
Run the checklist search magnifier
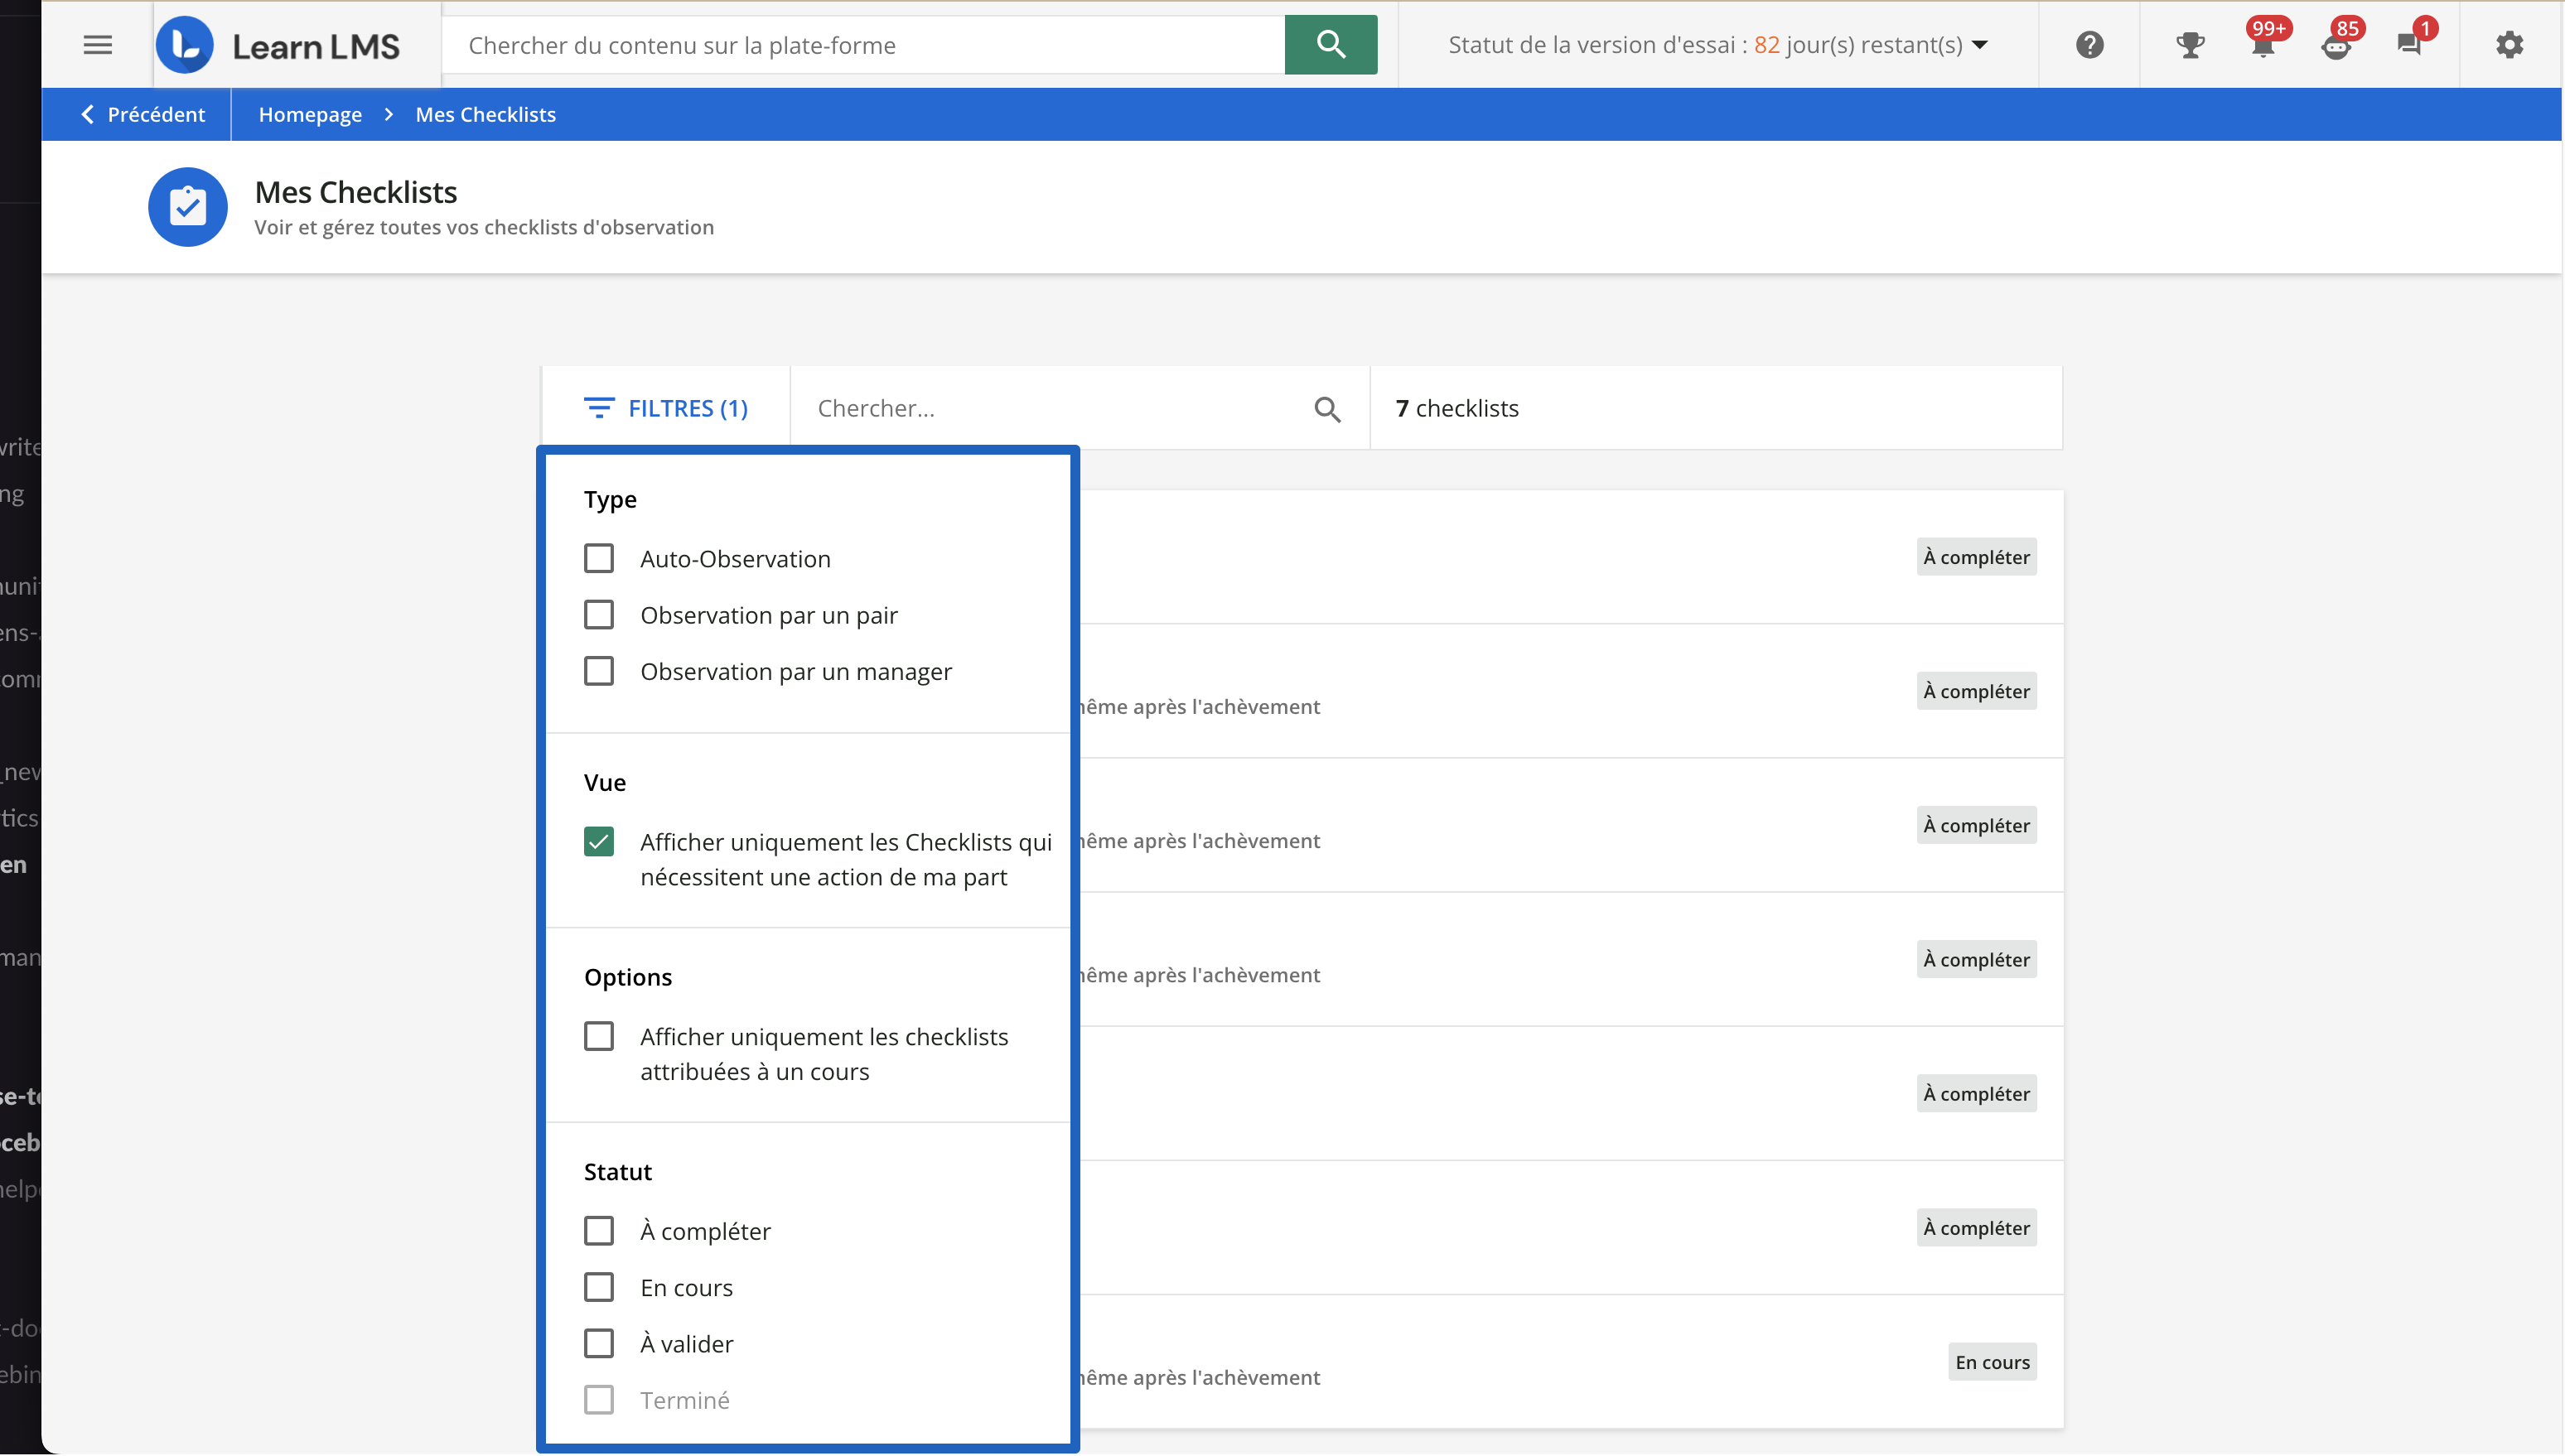1327,409
